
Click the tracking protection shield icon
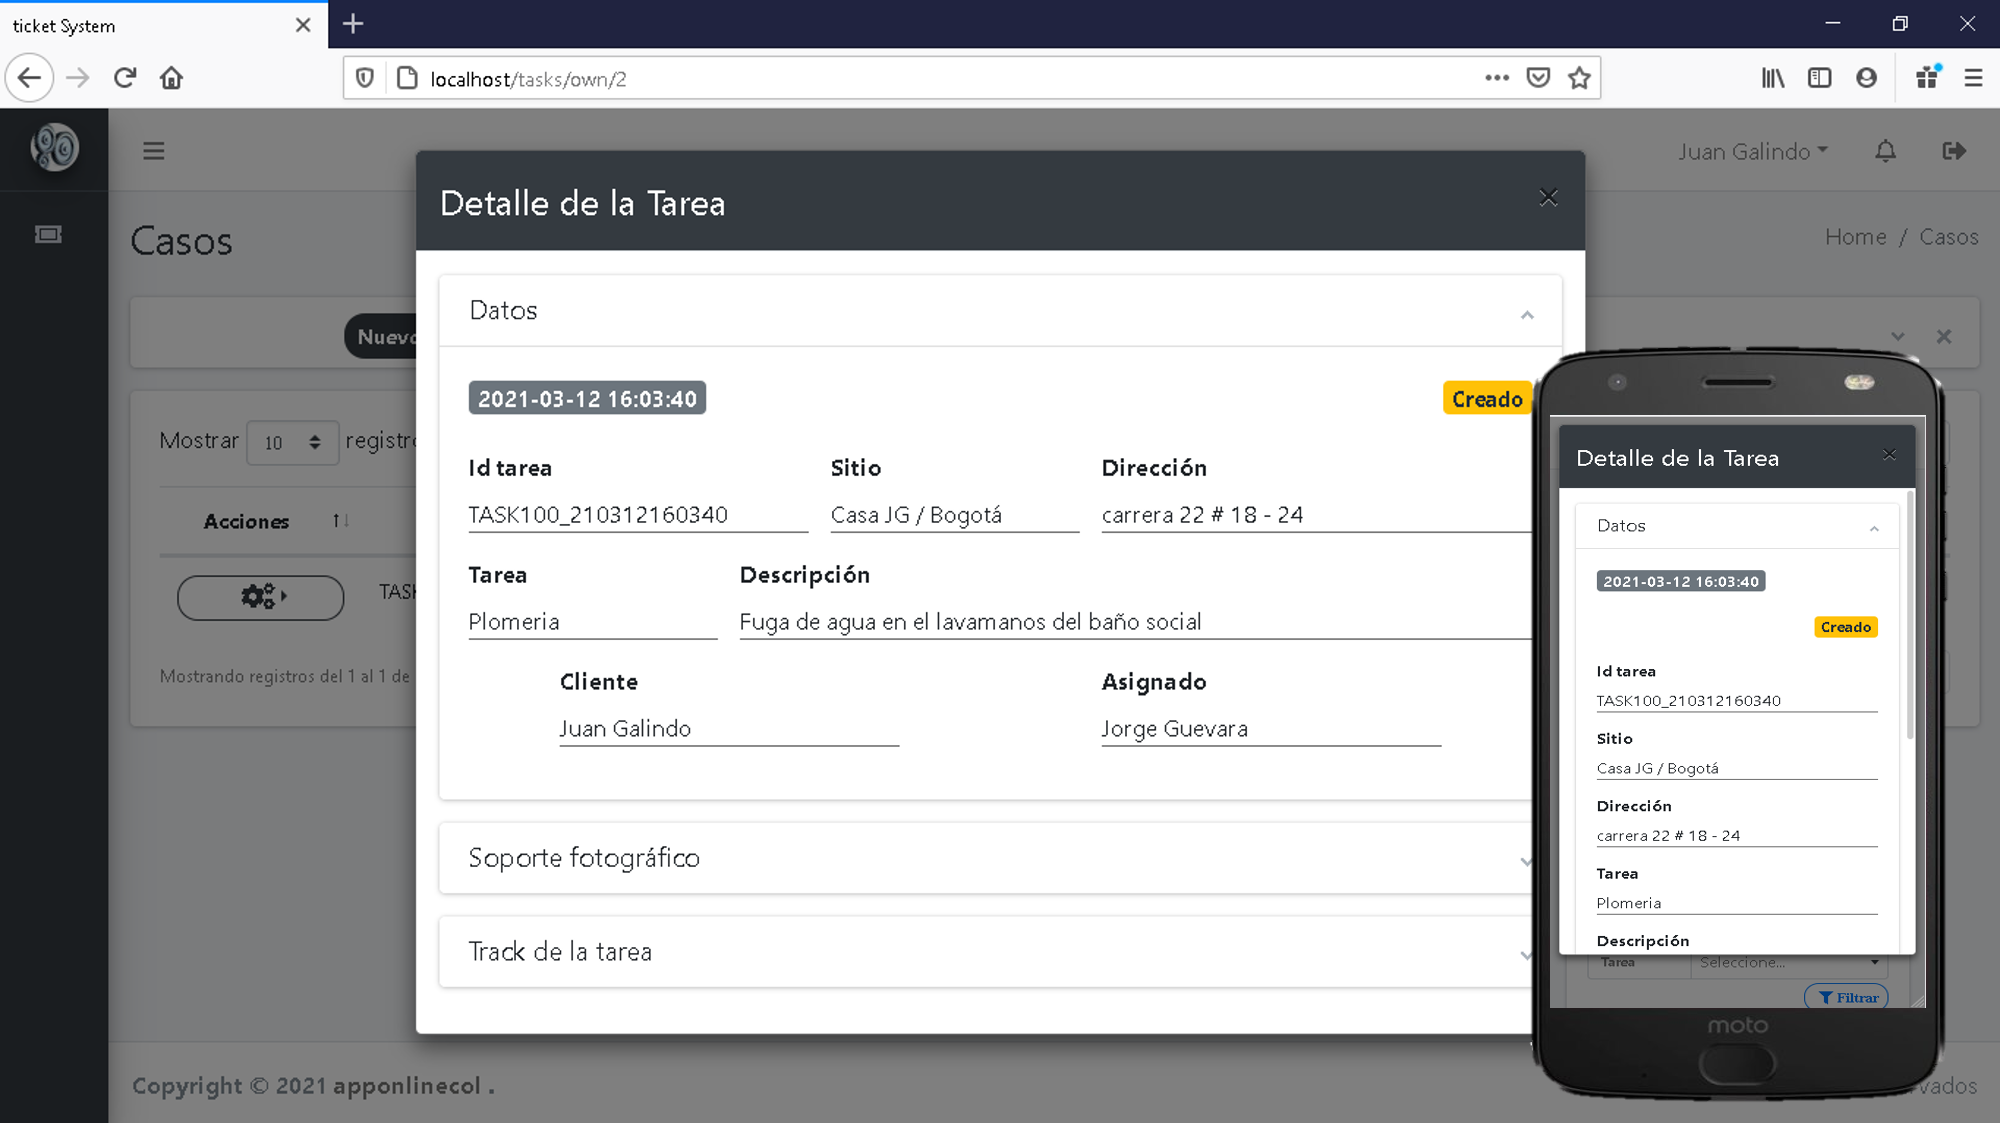pyautogui.click(x=365, y=78)
